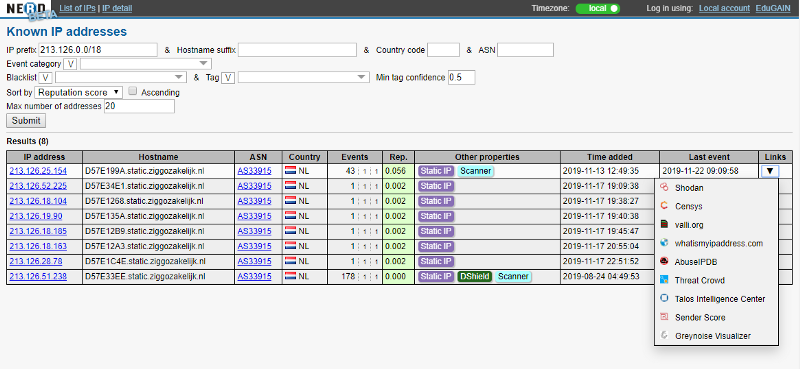Open the Blacklist dropdown

point(120,77)
